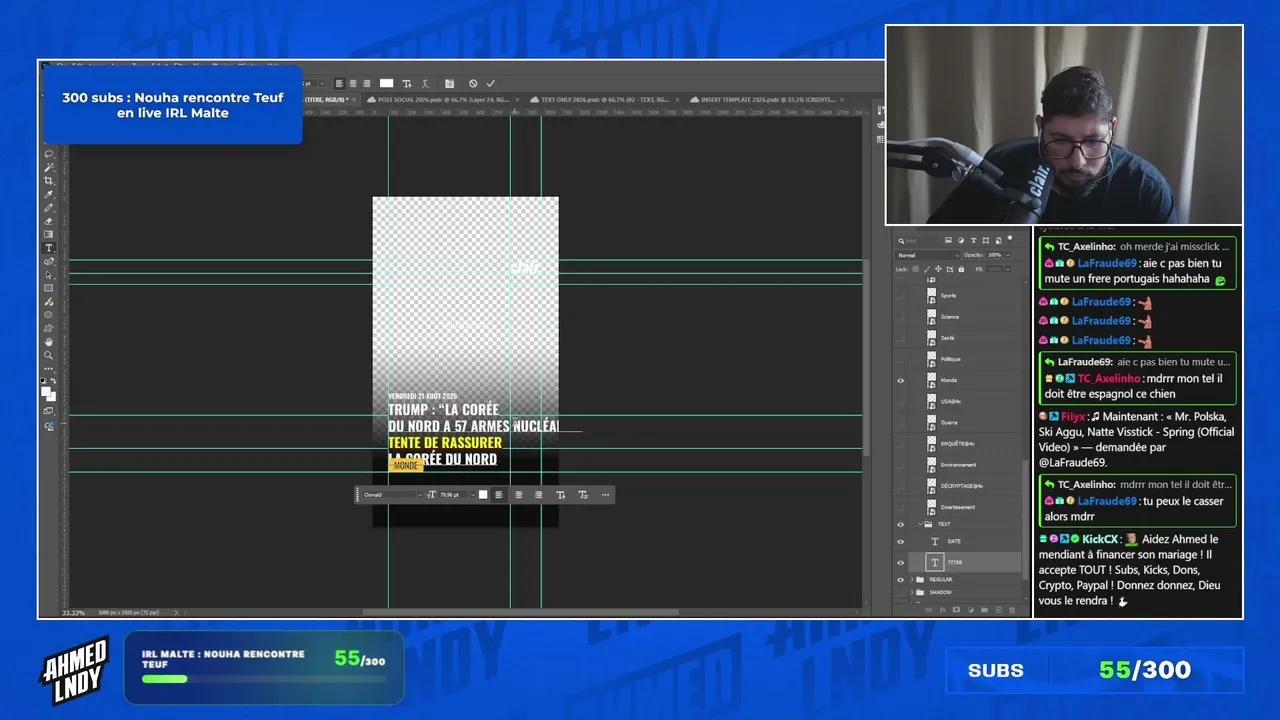Image resolution: width=1280 pixels, height=720 pixels.
Task: Select the Hand tool
Action: pyautogui.click(x=48, y=342)
